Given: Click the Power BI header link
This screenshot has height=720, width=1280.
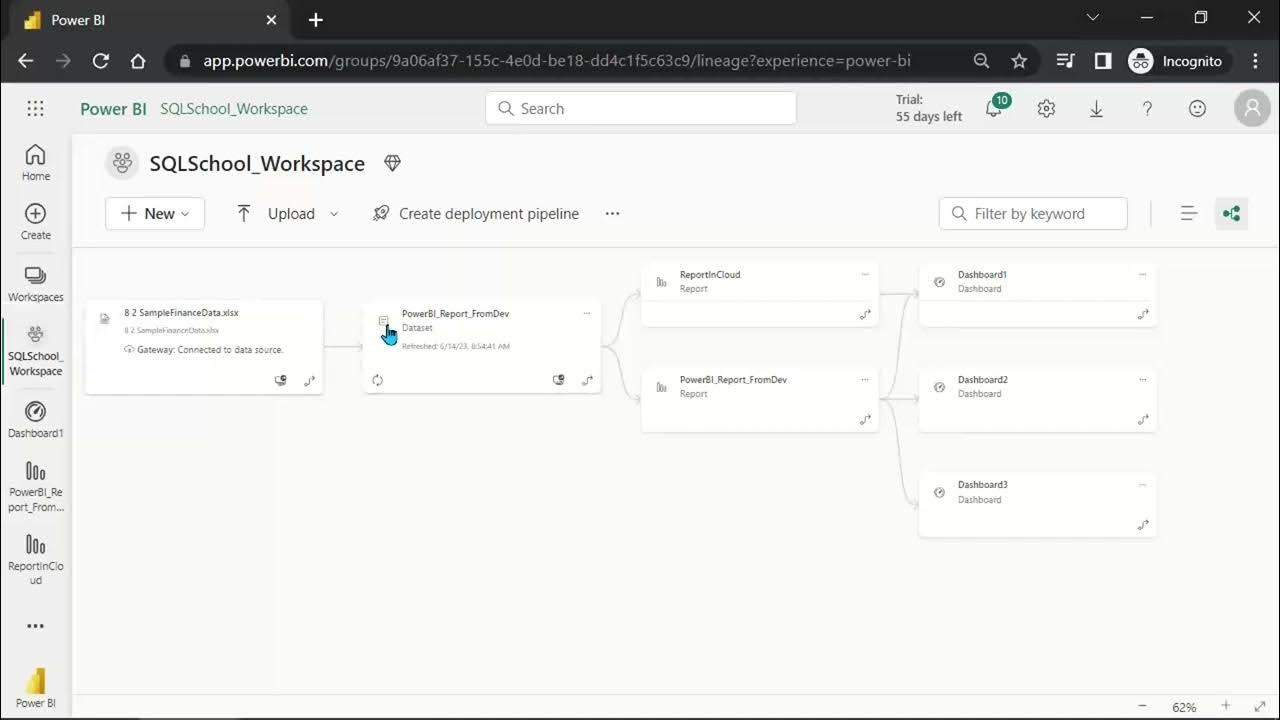Looking at the screenshot, I should [x=113, y=108].
